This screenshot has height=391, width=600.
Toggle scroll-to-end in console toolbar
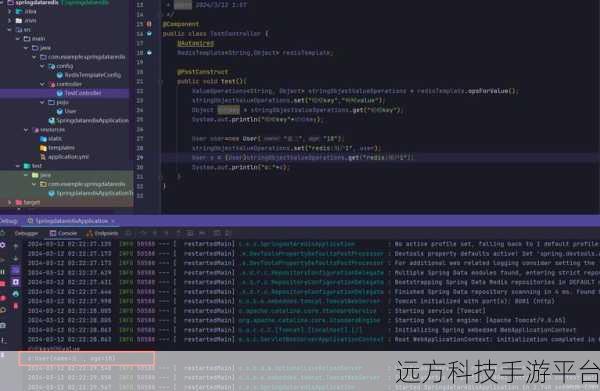16,282
